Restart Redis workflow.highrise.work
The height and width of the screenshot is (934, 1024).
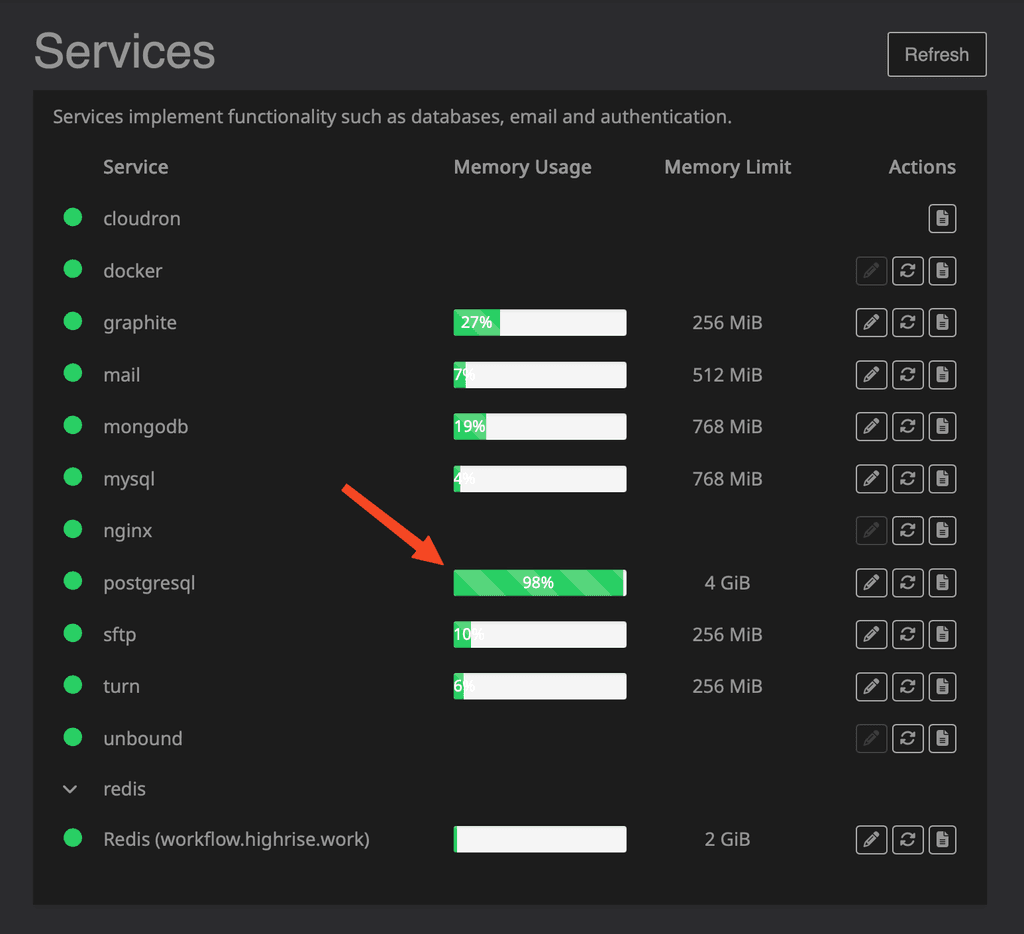[x=907, y=839]
